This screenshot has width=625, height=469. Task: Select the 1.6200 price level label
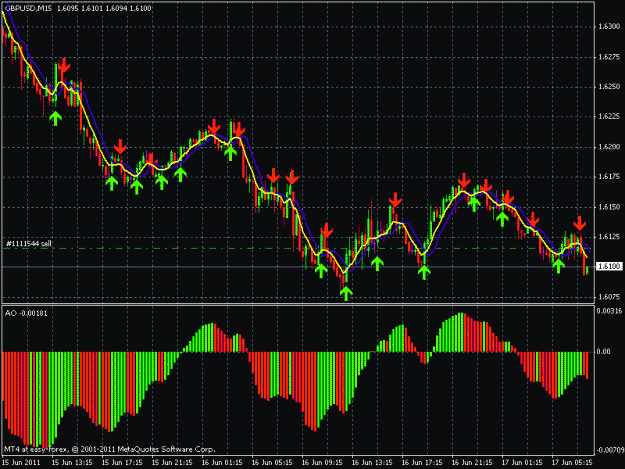point(609,147)
